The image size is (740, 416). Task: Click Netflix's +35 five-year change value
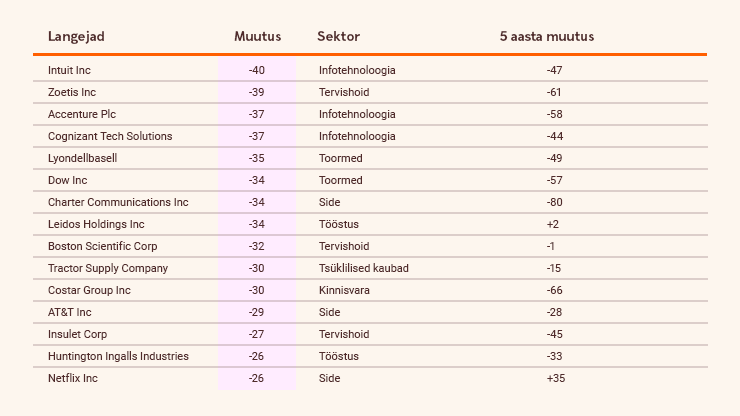555,378
